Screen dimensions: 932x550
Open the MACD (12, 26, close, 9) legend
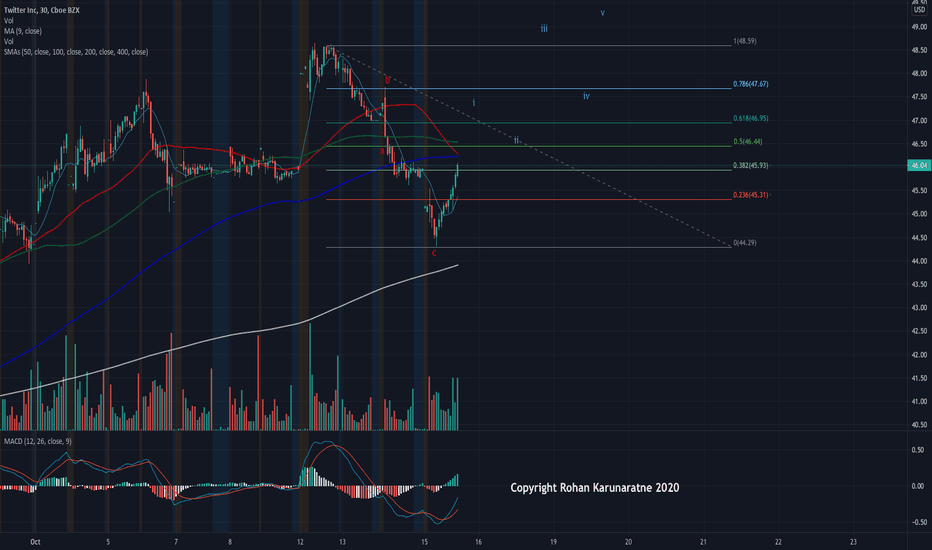coord(38,441)
